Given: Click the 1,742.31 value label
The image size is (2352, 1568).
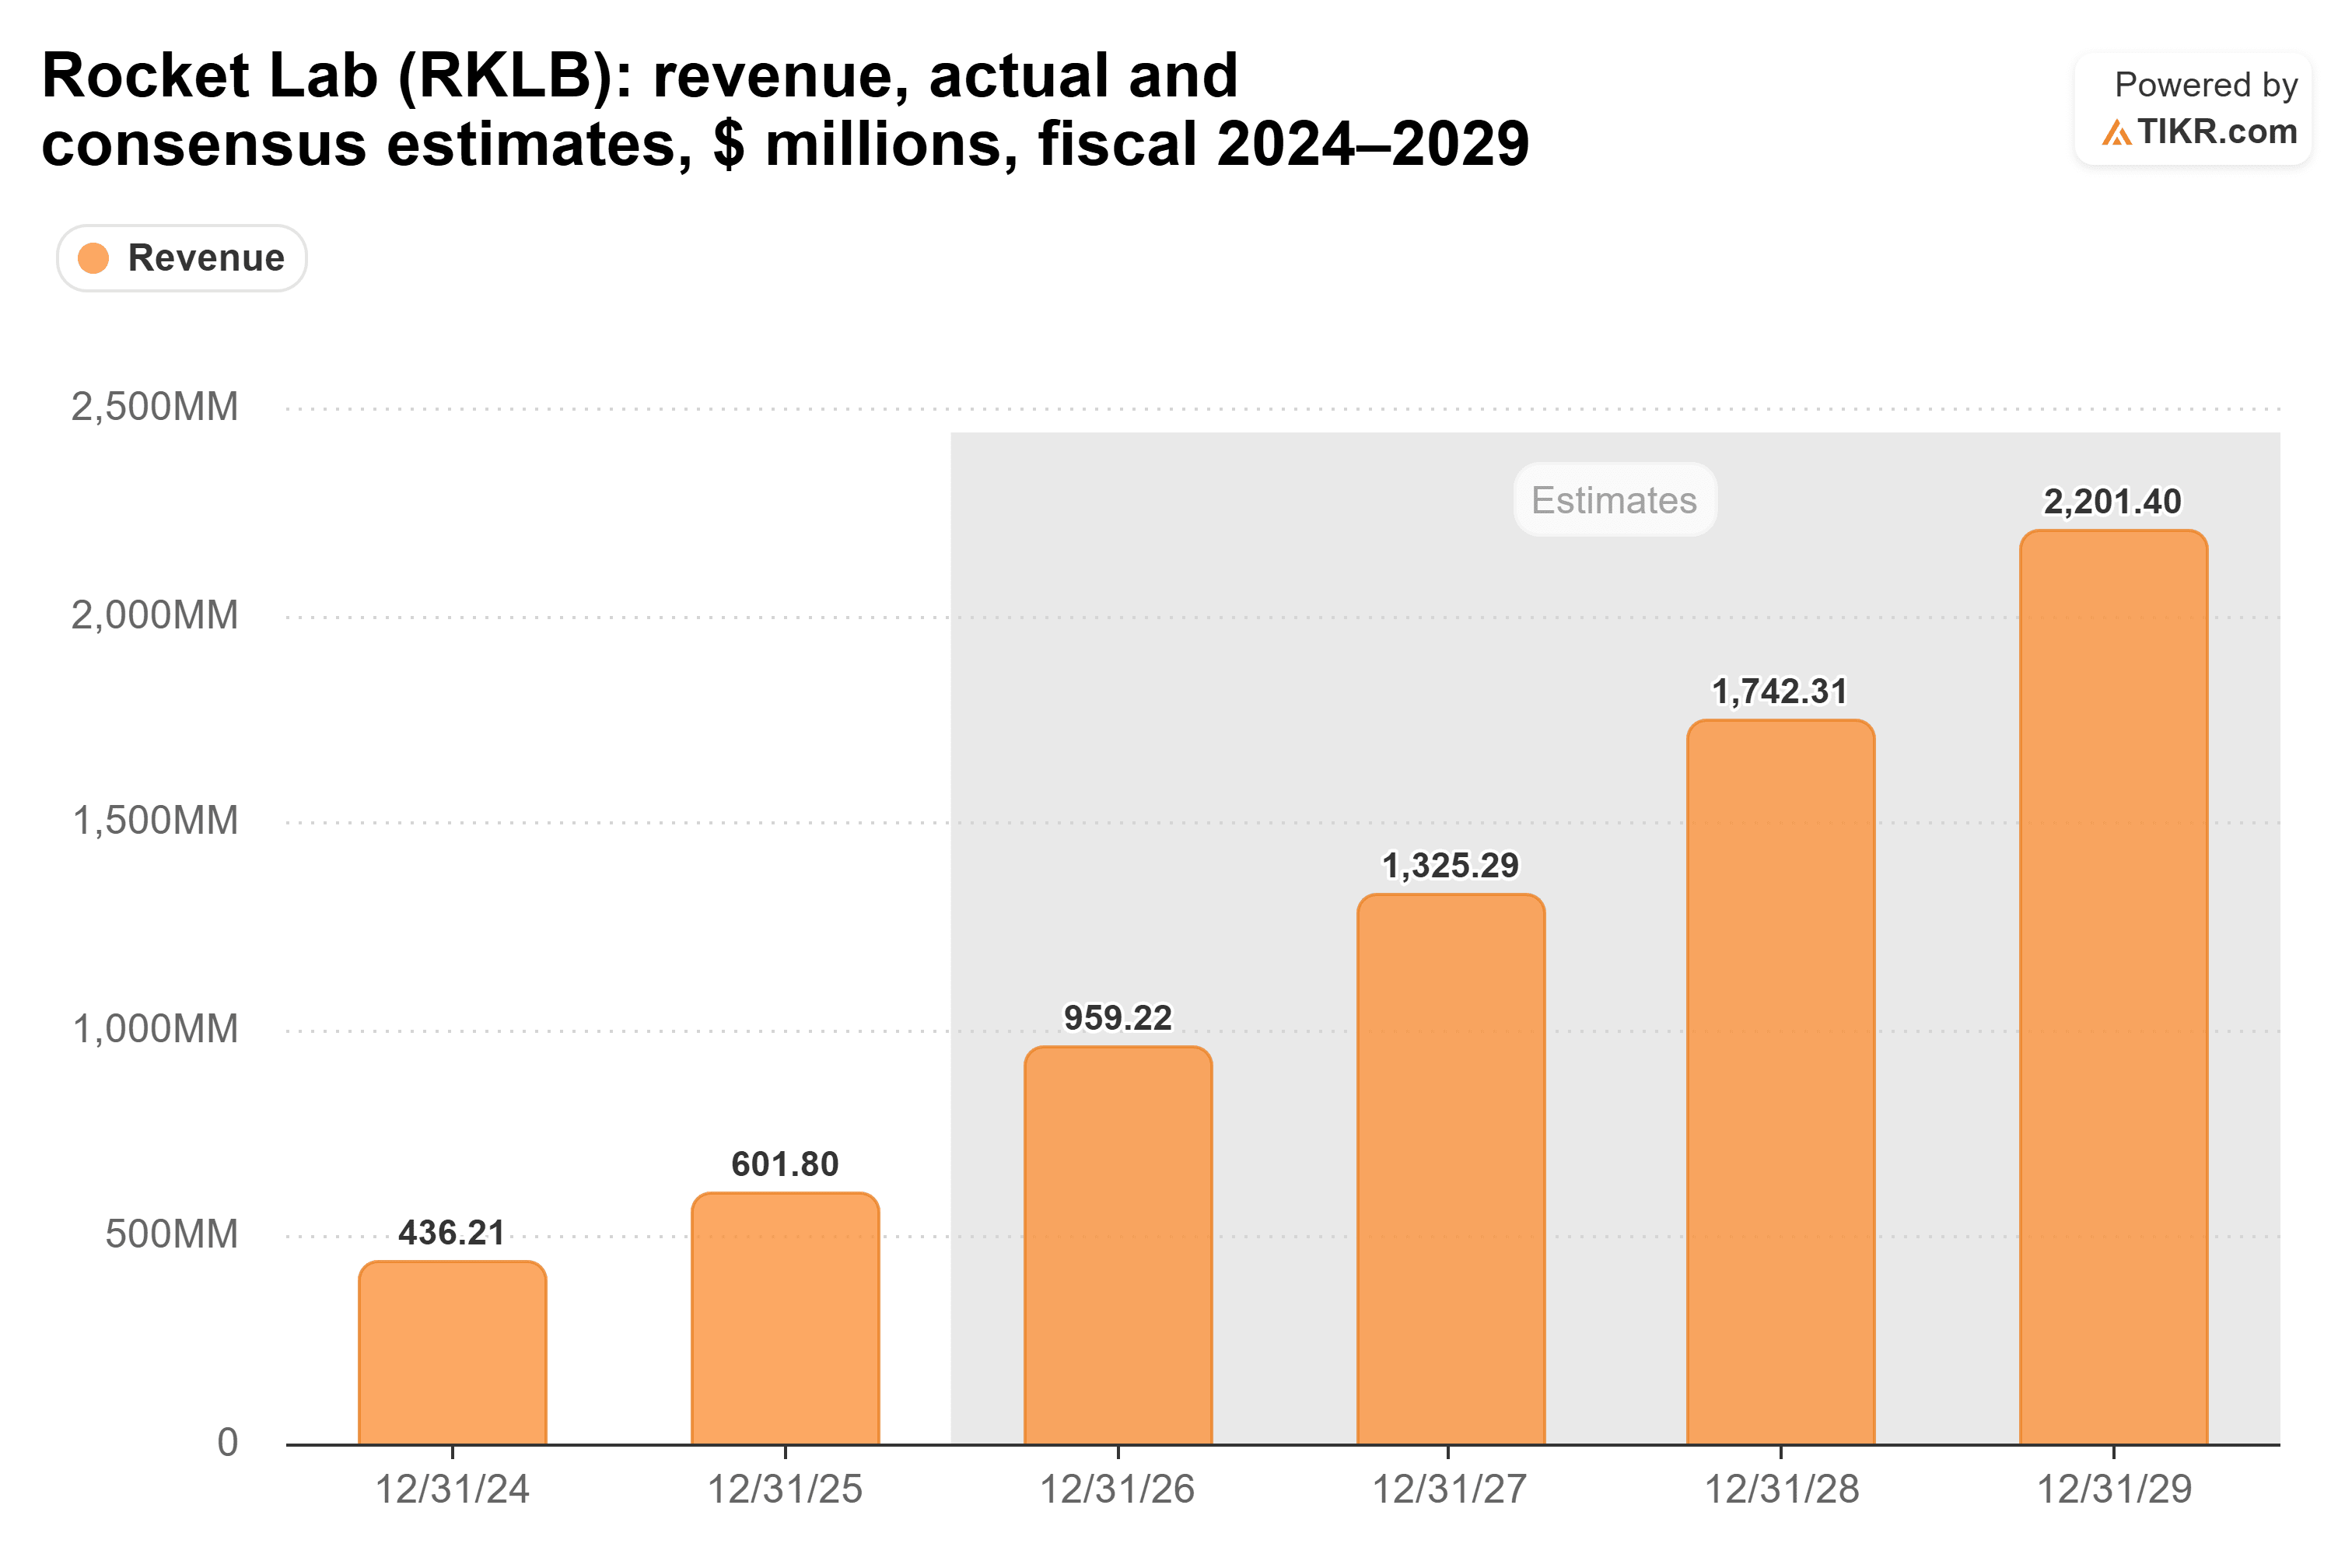Looking at the screenshot, I should pyautogui.click(x=1780, y=692).
